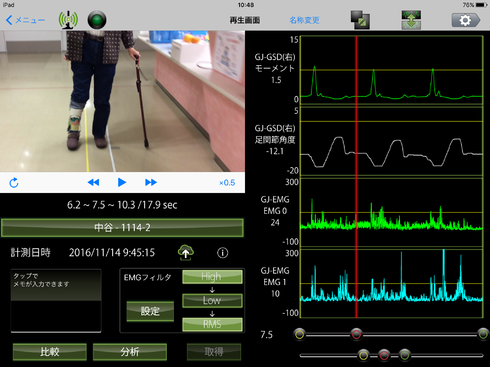Screen dimensions: 490x367
Task: Restart playback with the reload icon
Action: (x=14, y=183)
